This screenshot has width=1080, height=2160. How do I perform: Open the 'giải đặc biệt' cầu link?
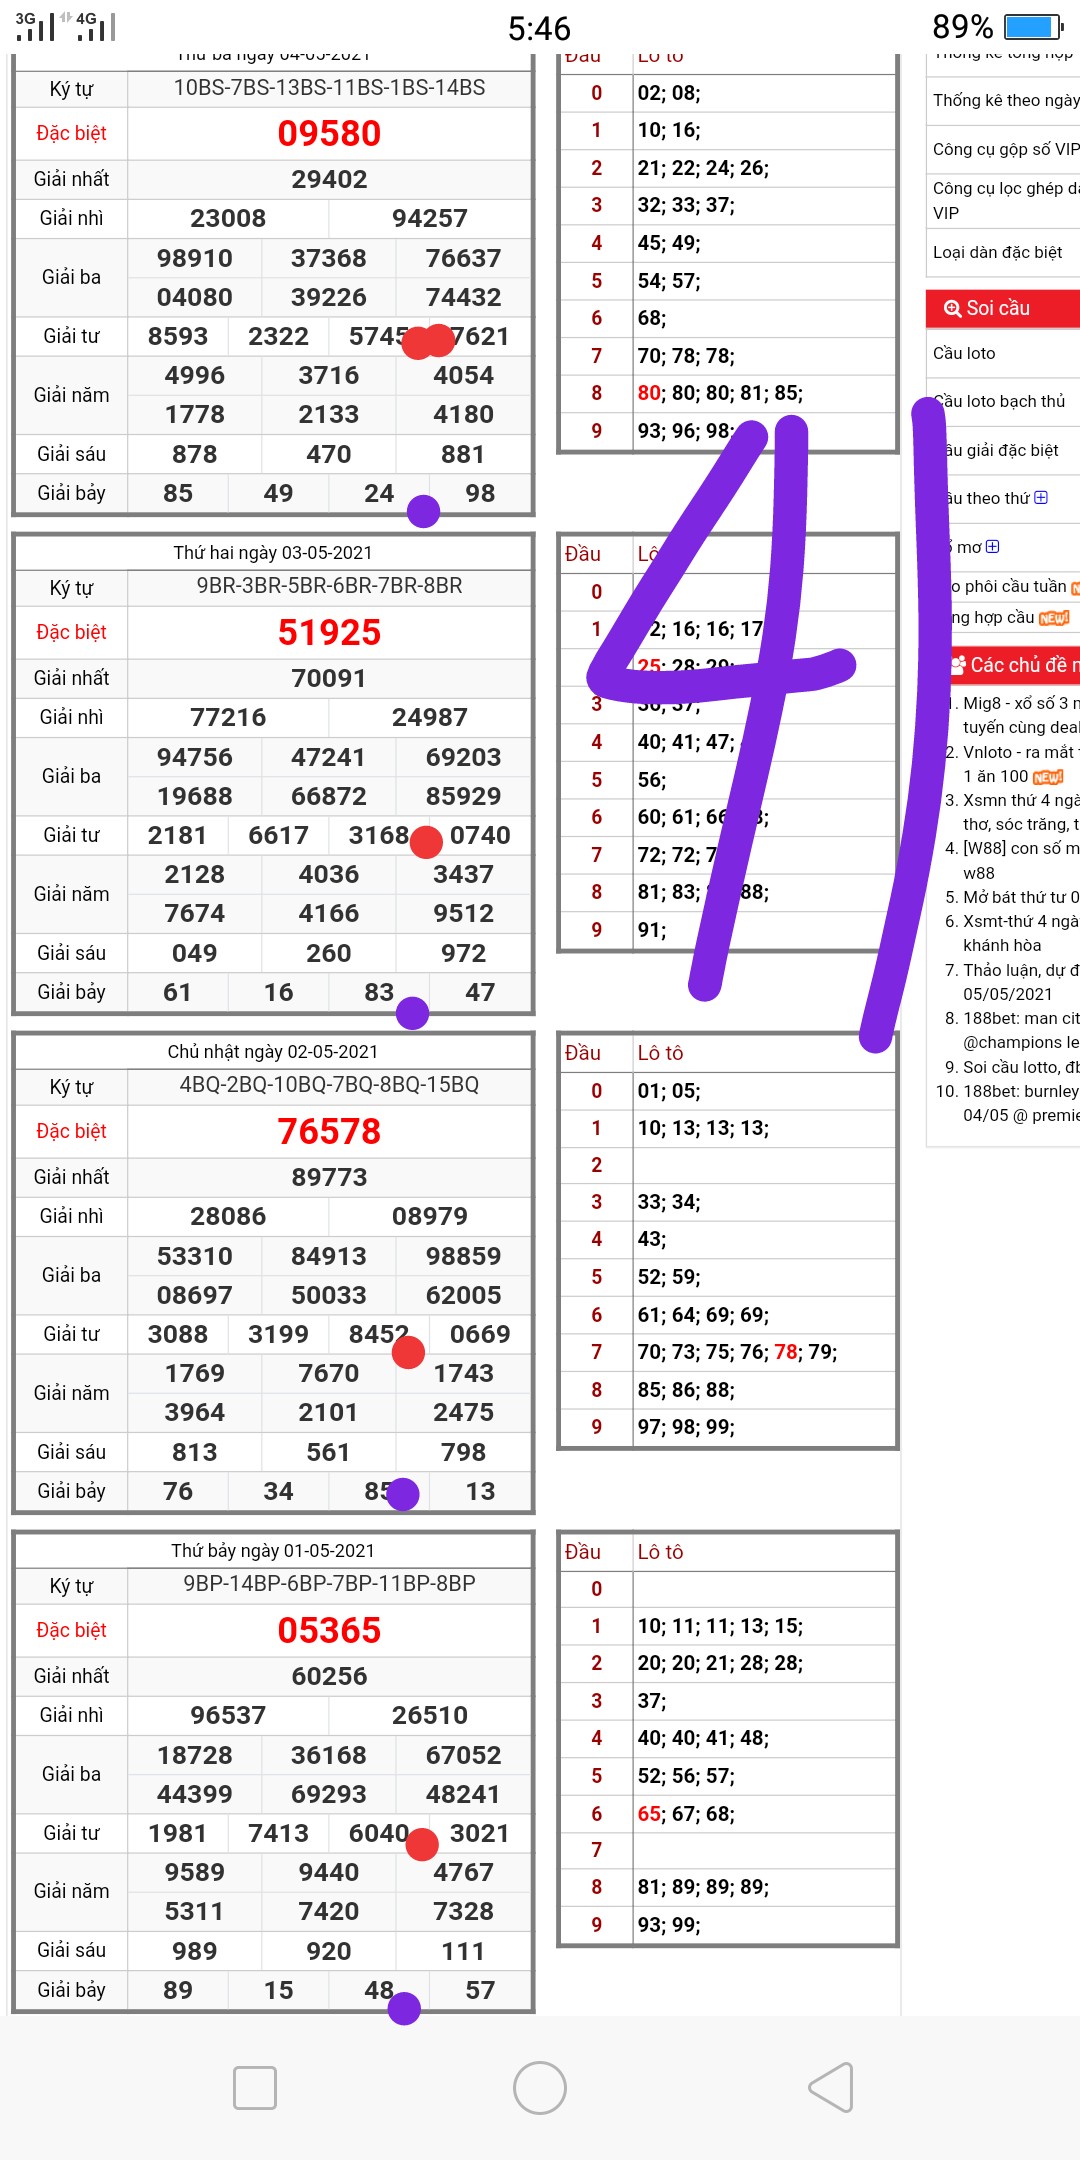point(1001,450)
